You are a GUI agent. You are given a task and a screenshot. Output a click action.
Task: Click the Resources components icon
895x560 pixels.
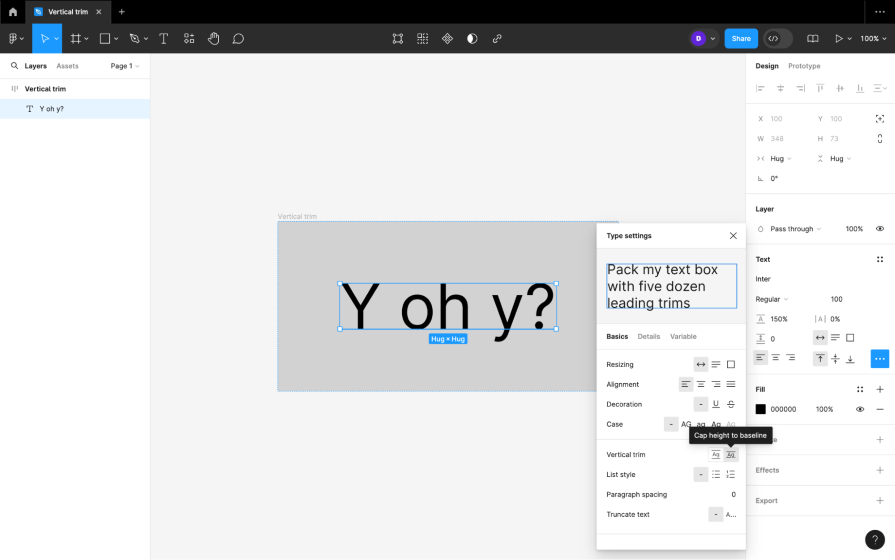coord(188,39)
